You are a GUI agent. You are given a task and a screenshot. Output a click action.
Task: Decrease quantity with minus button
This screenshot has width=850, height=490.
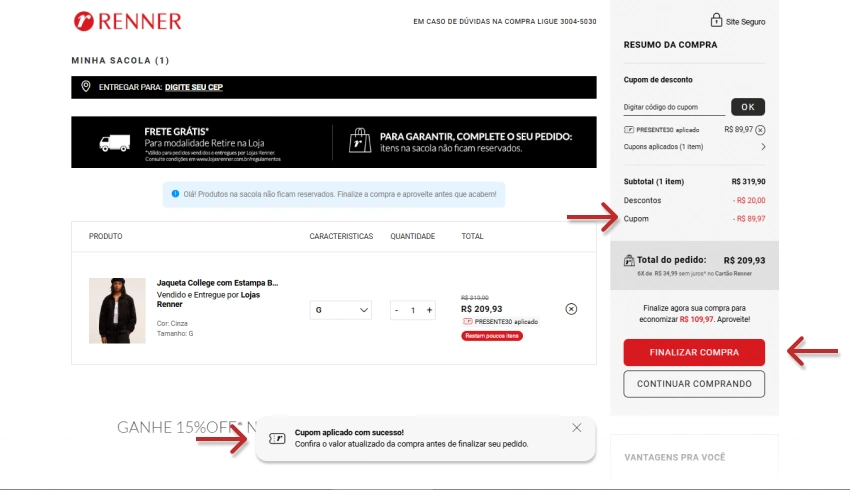pos(397,310)
